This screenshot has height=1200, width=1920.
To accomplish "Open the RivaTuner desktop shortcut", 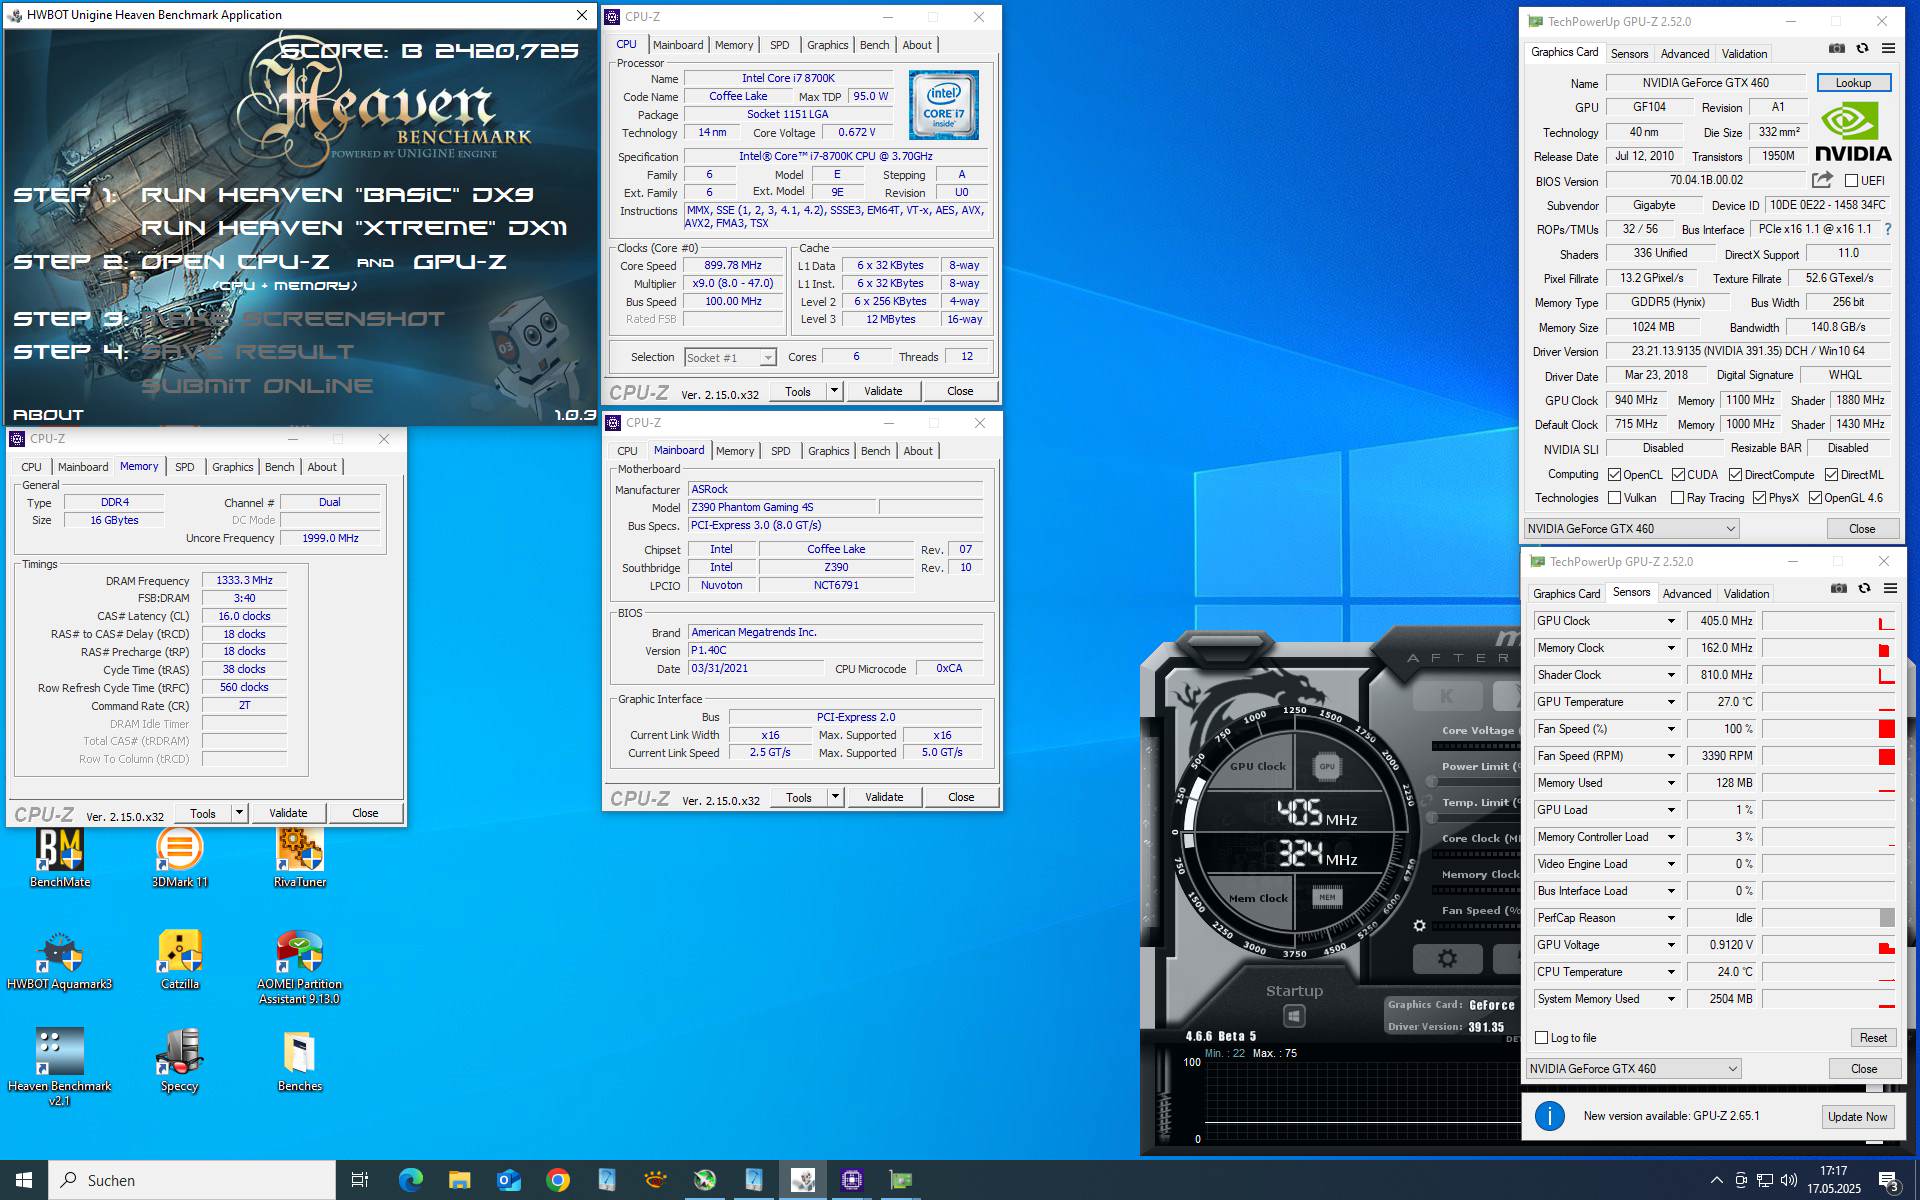I will pos(300,858).
